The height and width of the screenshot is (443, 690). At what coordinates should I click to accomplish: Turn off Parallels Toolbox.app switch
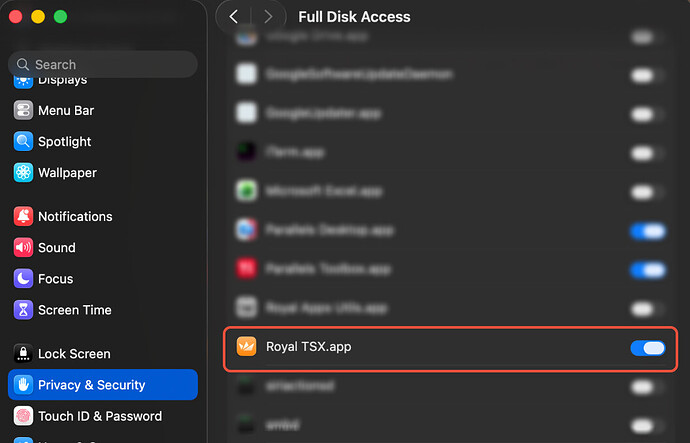pyautogui.click(x=648, y=270)
